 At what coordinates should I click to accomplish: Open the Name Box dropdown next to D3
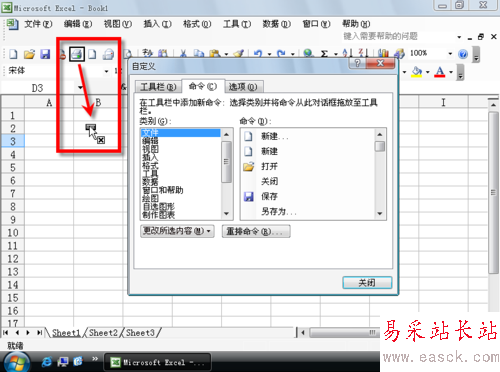point(80,88)
